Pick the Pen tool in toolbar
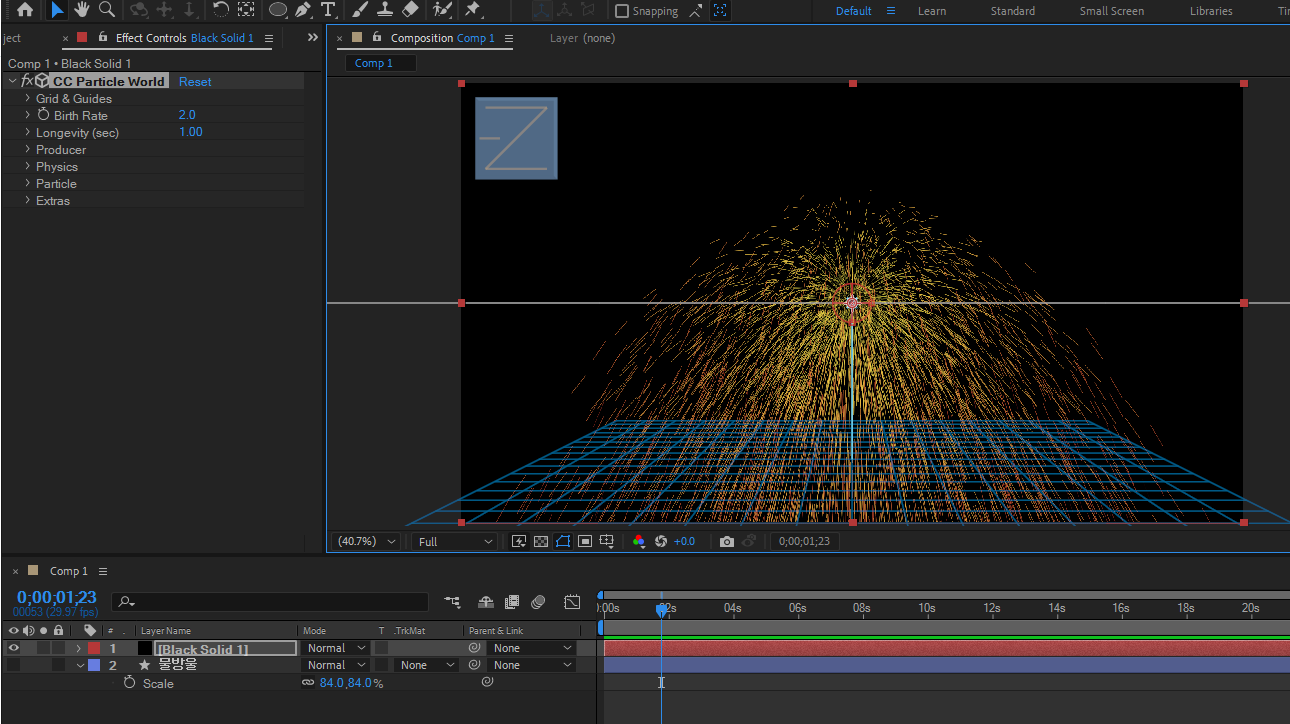 click(303, 10)
